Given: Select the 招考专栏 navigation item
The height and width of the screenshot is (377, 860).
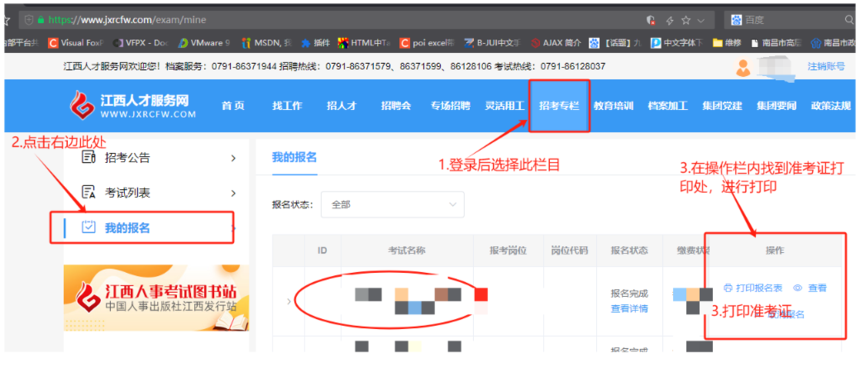Looking at the screenshot, I should 559,106.
